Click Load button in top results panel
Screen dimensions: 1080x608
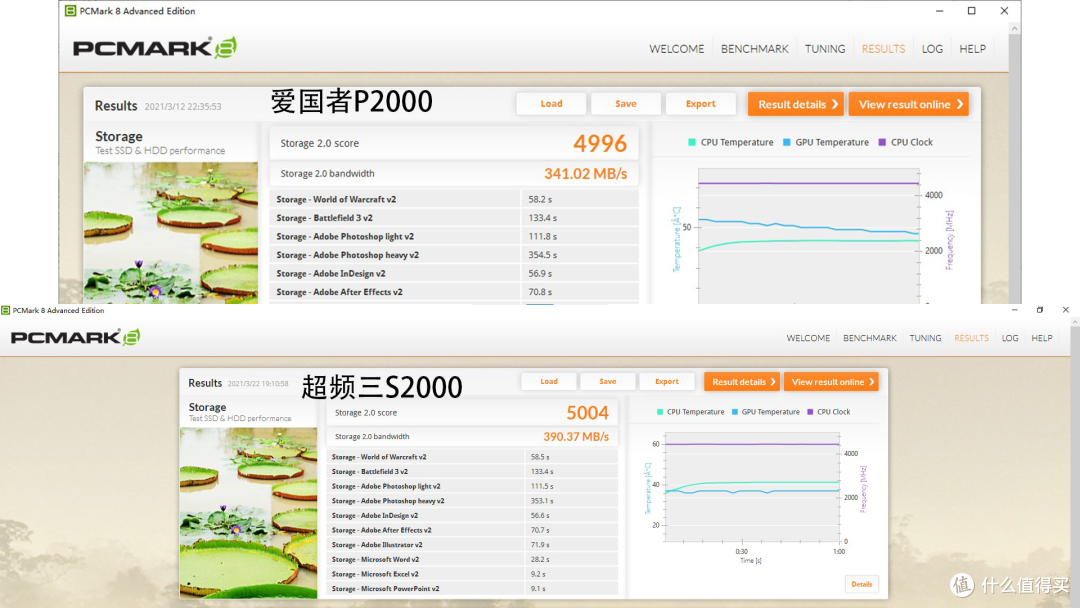tap(551, 104)
